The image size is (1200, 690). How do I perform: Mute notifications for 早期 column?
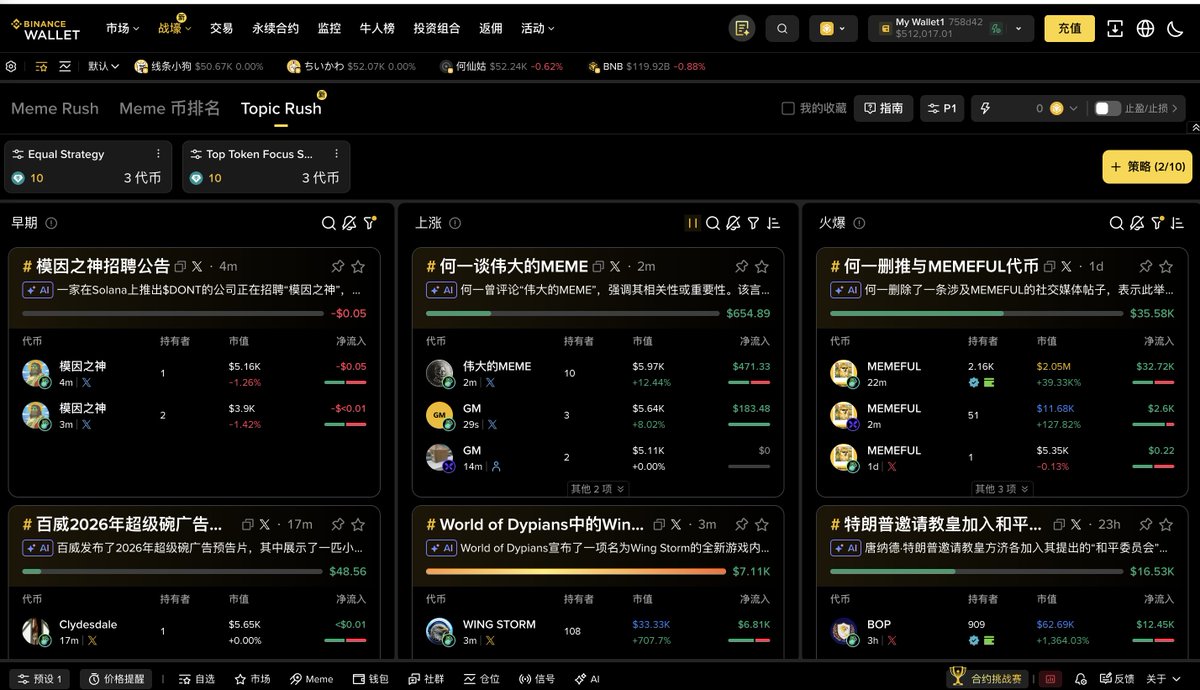click(349, 223)
